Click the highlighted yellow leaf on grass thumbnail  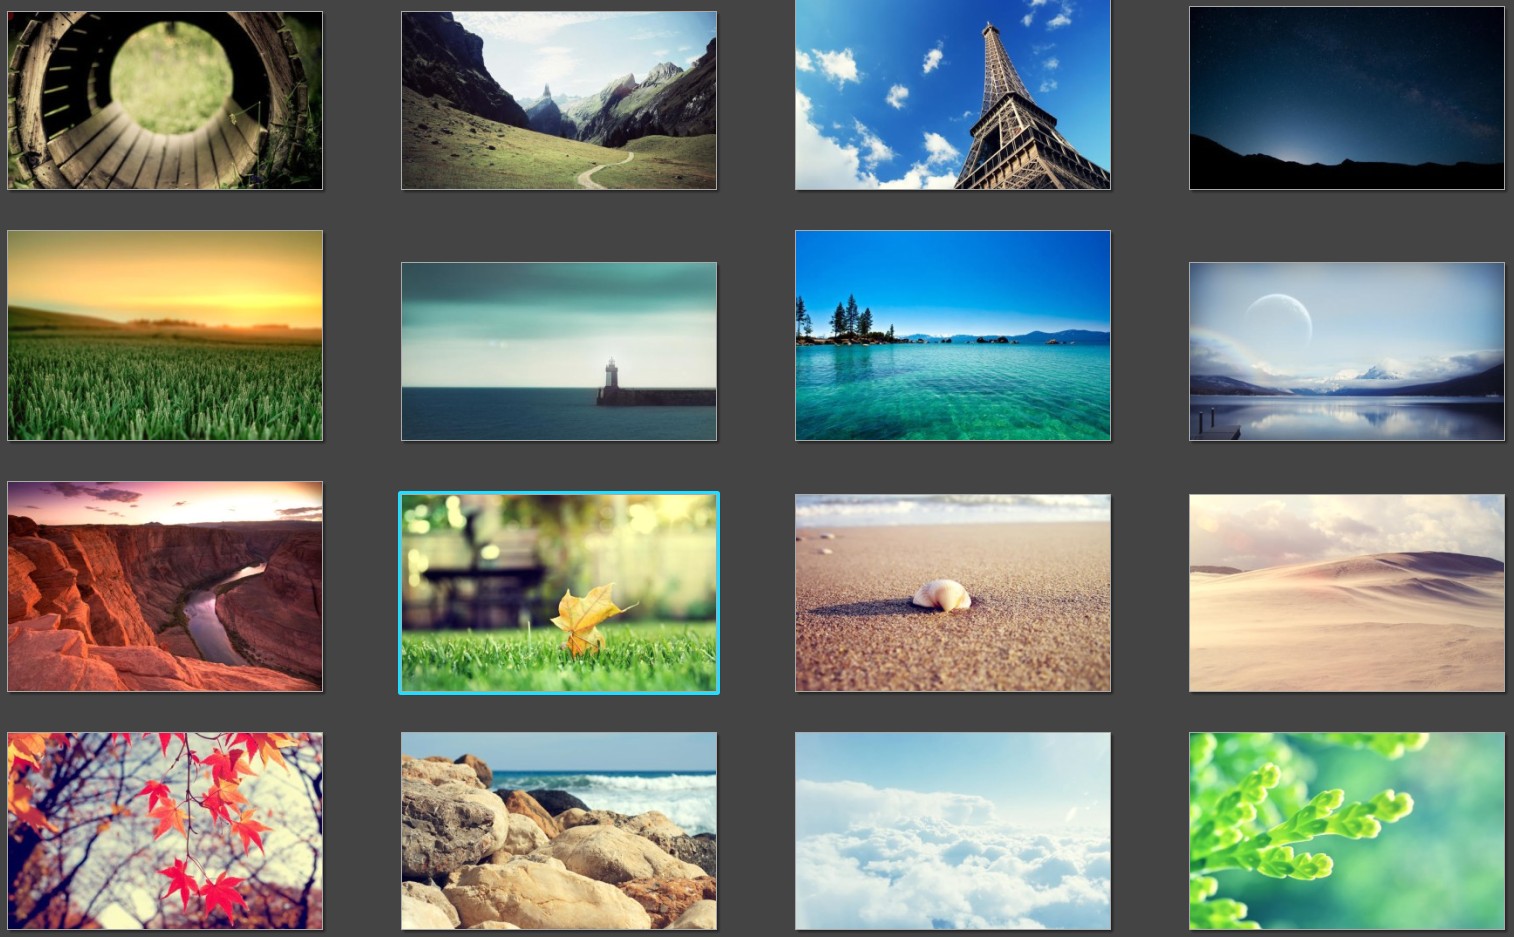pos(559,592)
